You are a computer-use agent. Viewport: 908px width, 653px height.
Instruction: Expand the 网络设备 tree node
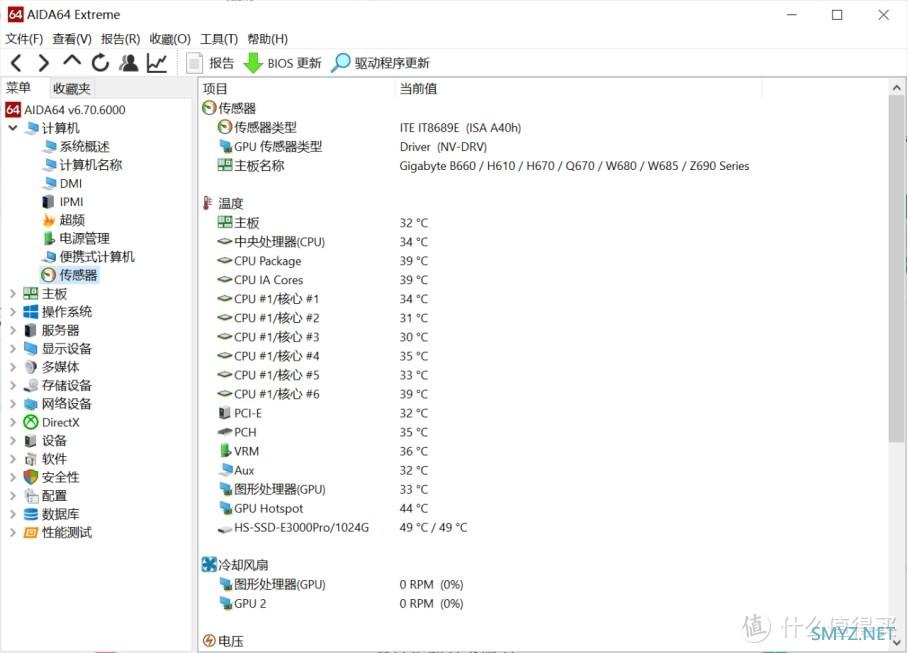point(13,404)
